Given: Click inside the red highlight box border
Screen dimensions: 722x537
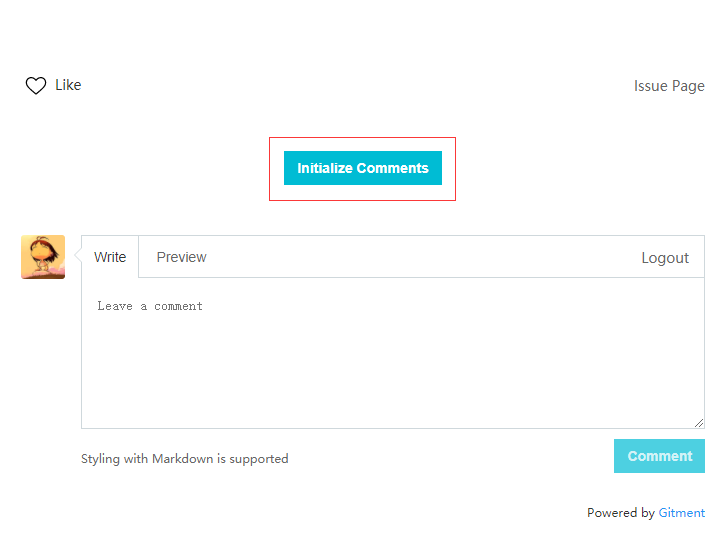Looking at the screenshot, I should pyautogui.click(x=362, y=192).
